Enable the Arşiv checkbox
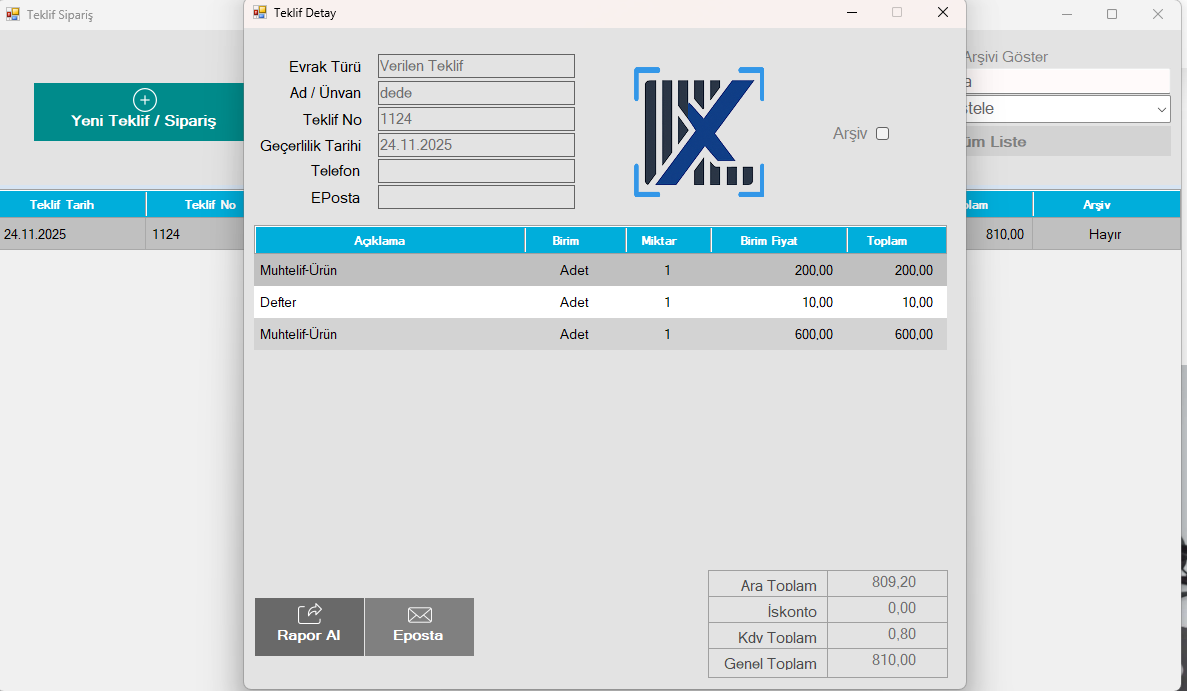This screenshot has width=1187, height=691. pyautogui.click(x=882, y=134)
